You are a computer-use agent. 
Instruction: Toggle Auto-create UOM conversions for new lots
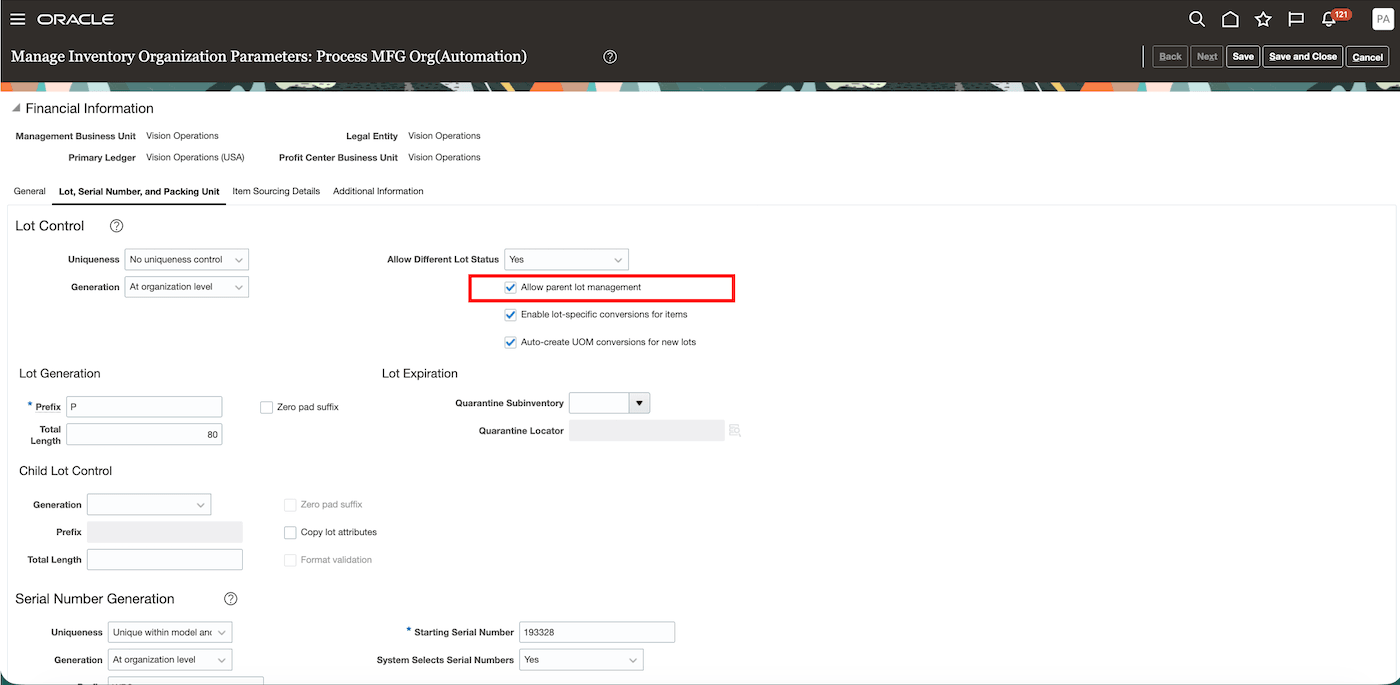point(511,342)
